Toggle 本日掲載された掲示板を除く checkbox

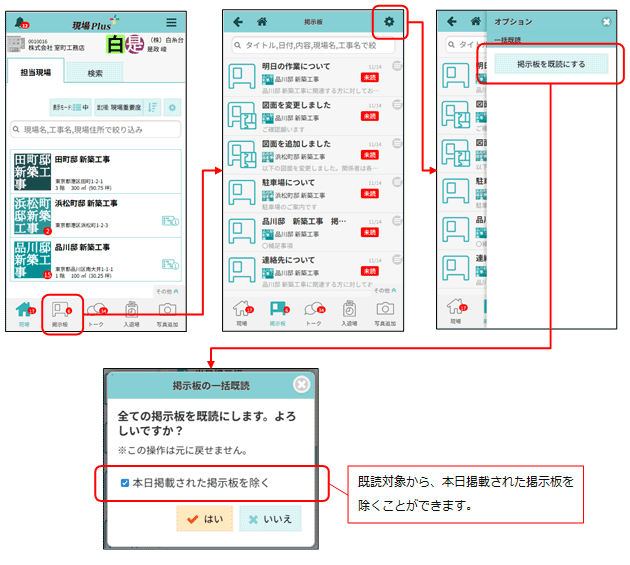pyautogui.click(x=124, y=483)
